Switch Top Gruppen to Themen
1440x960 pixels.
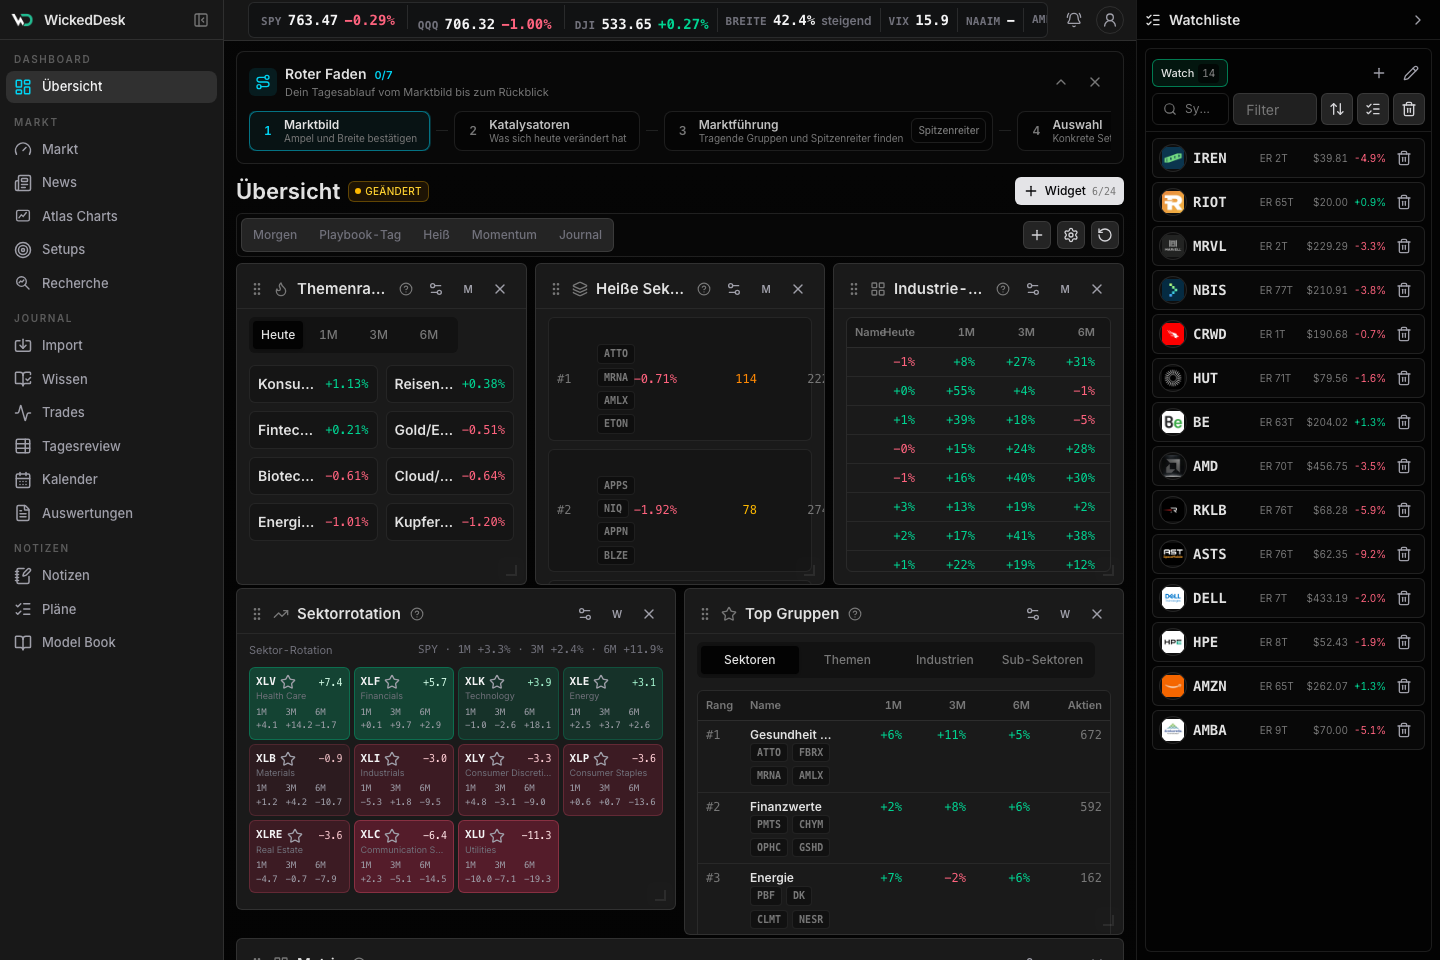pos(847,660)
